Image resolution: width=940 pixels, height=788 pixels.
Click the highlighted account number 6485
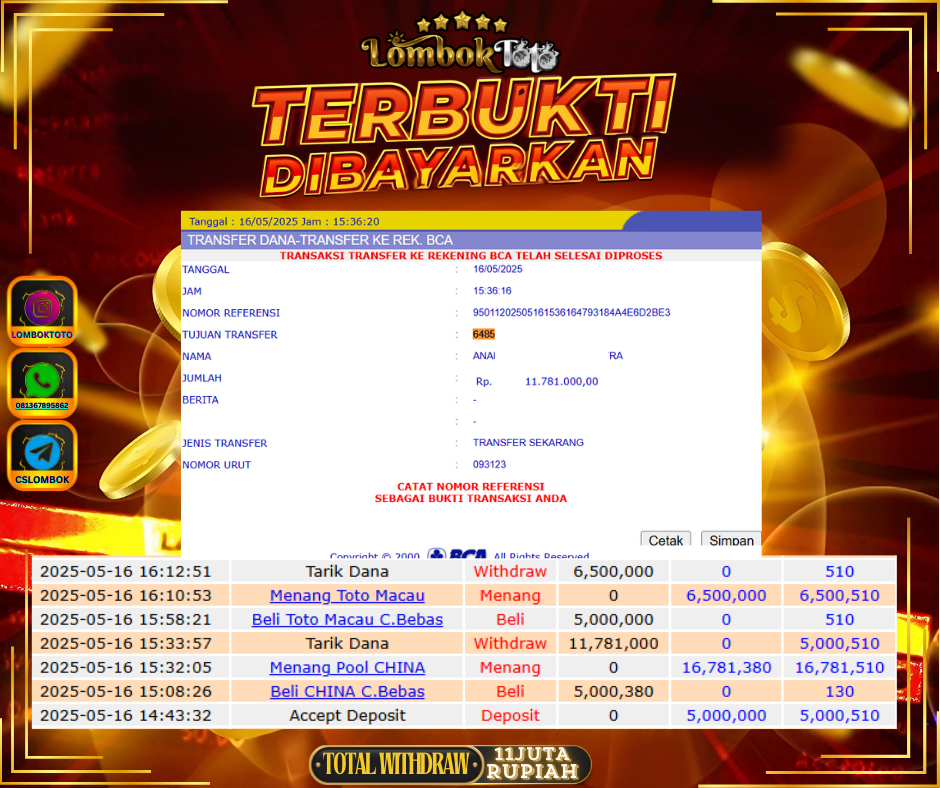tap(484, 335)
